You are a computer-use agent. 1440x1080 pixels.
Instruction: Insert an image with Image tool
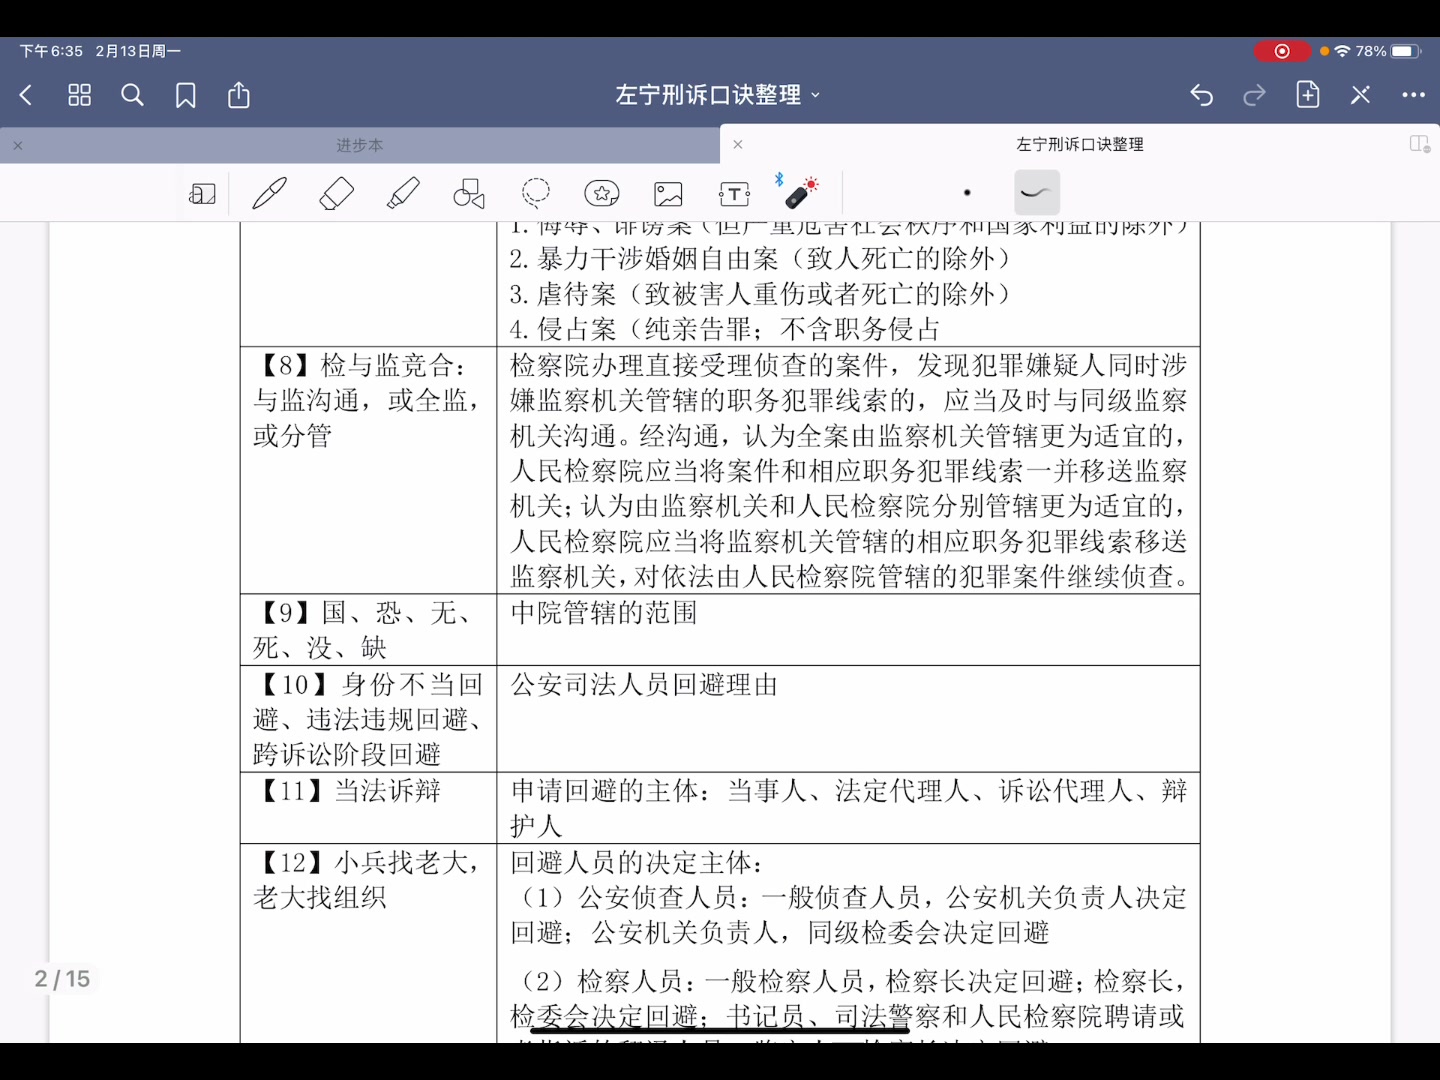pyautogui.click(x=668, y=193)
